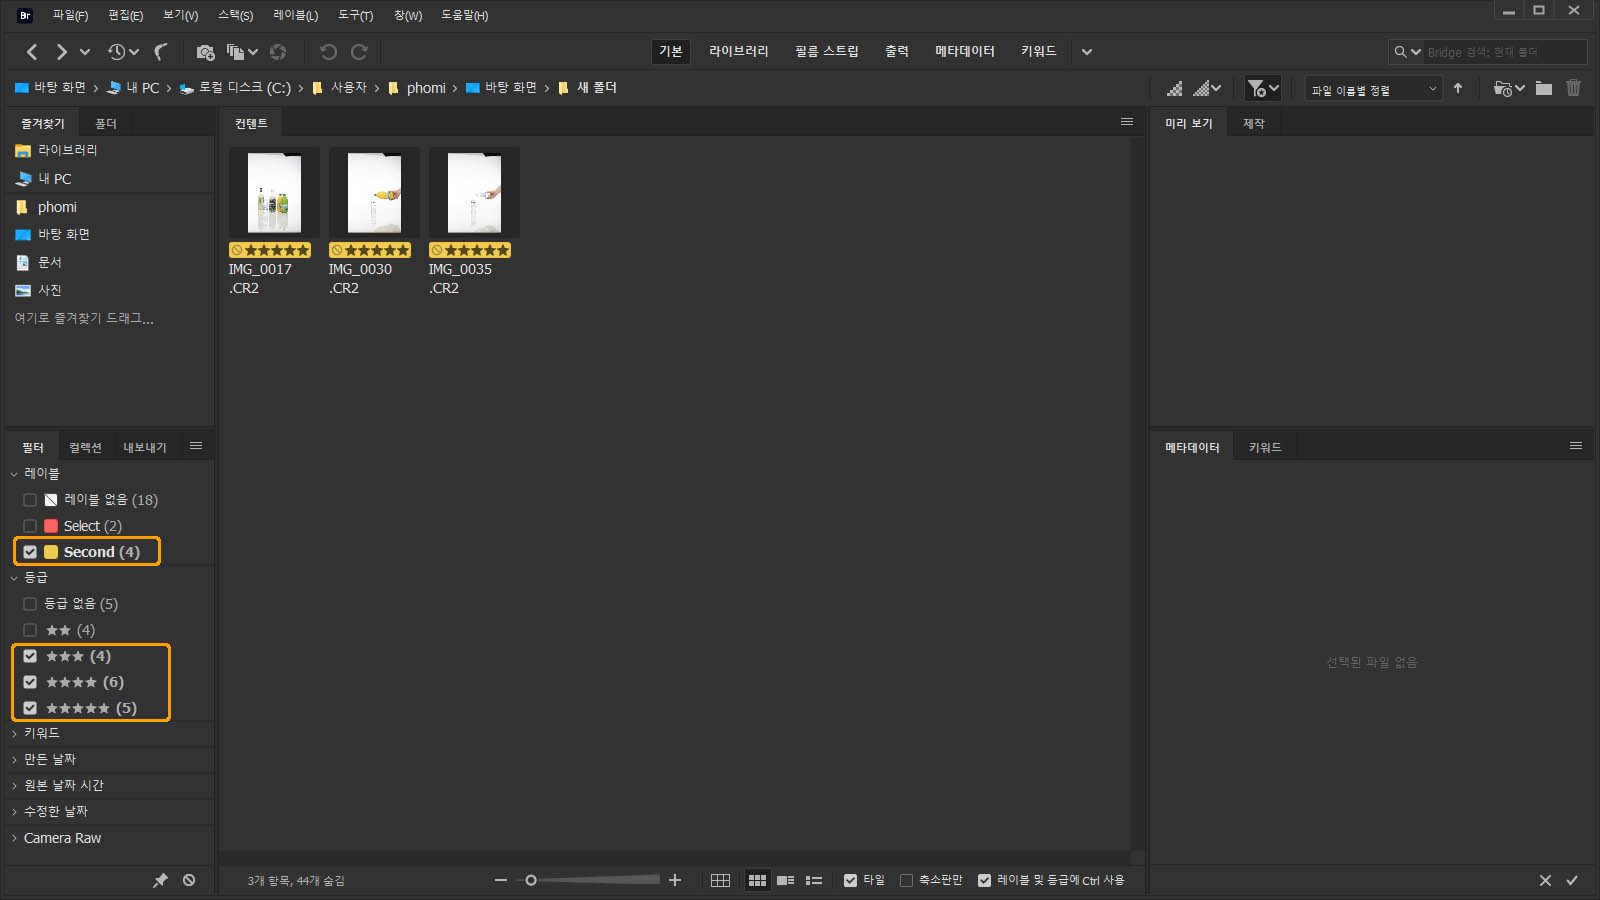Go back with the left arrow icon
The width and height of the screenshot is (1600, 900).
click(x=32, y=51)
